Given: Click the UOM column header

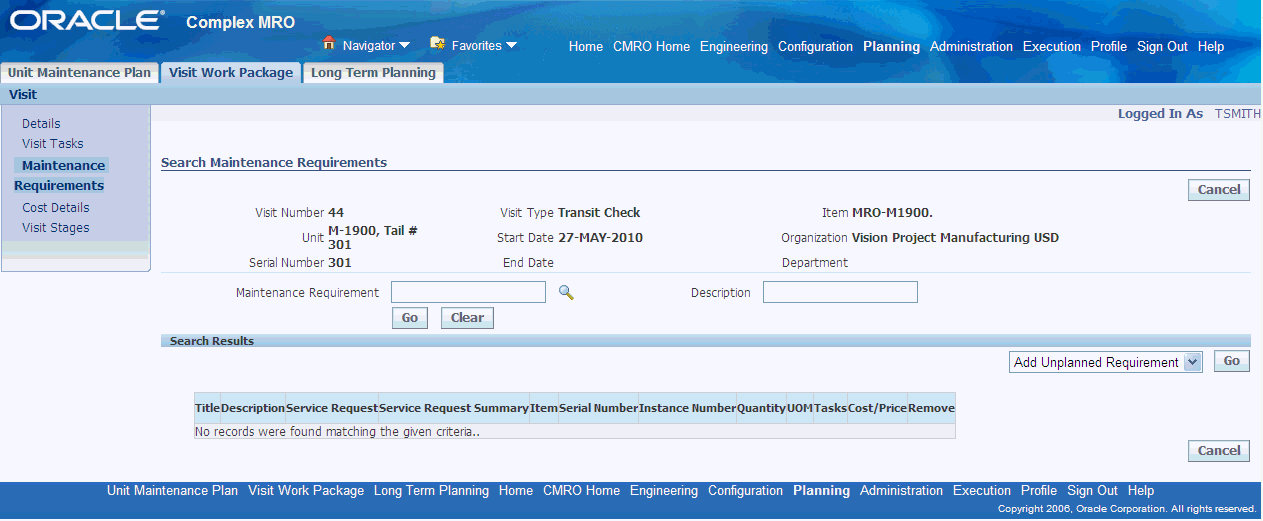Looking at the screenshot, I should click(x=800, y=408).
